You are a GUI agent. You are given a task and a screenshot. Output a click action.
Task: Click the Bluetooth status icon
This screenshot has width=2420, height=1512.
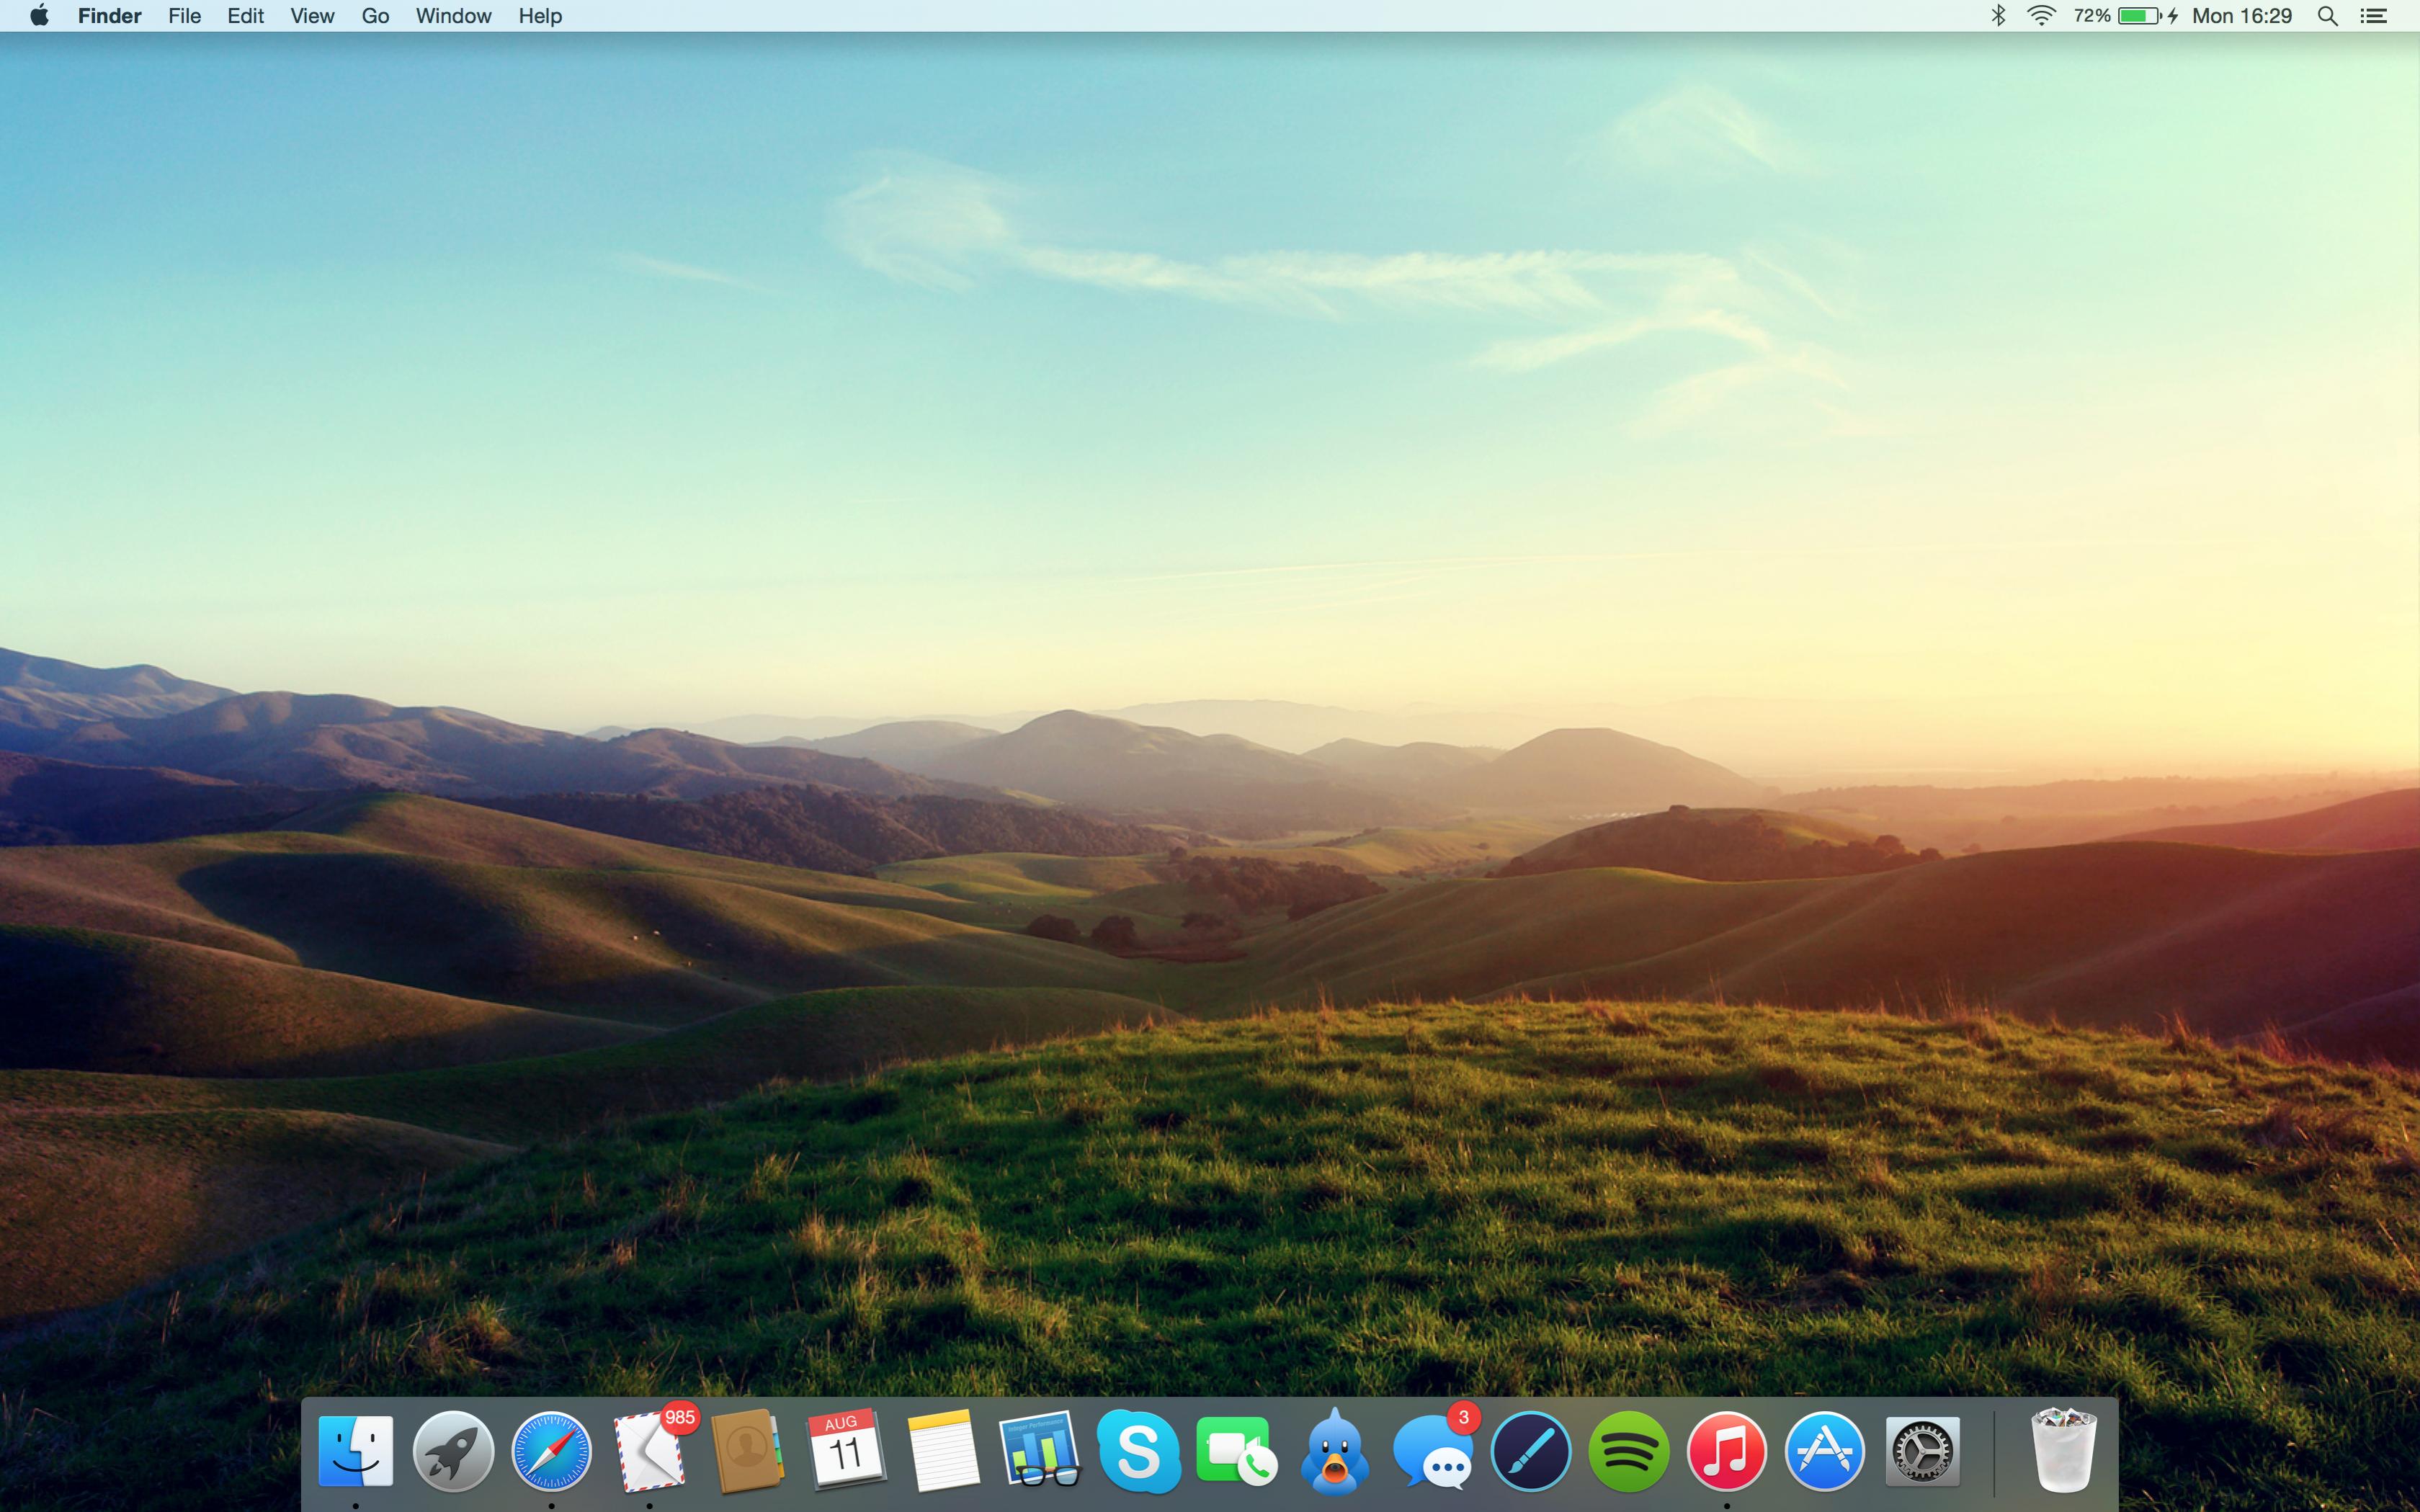(1998, 16)
